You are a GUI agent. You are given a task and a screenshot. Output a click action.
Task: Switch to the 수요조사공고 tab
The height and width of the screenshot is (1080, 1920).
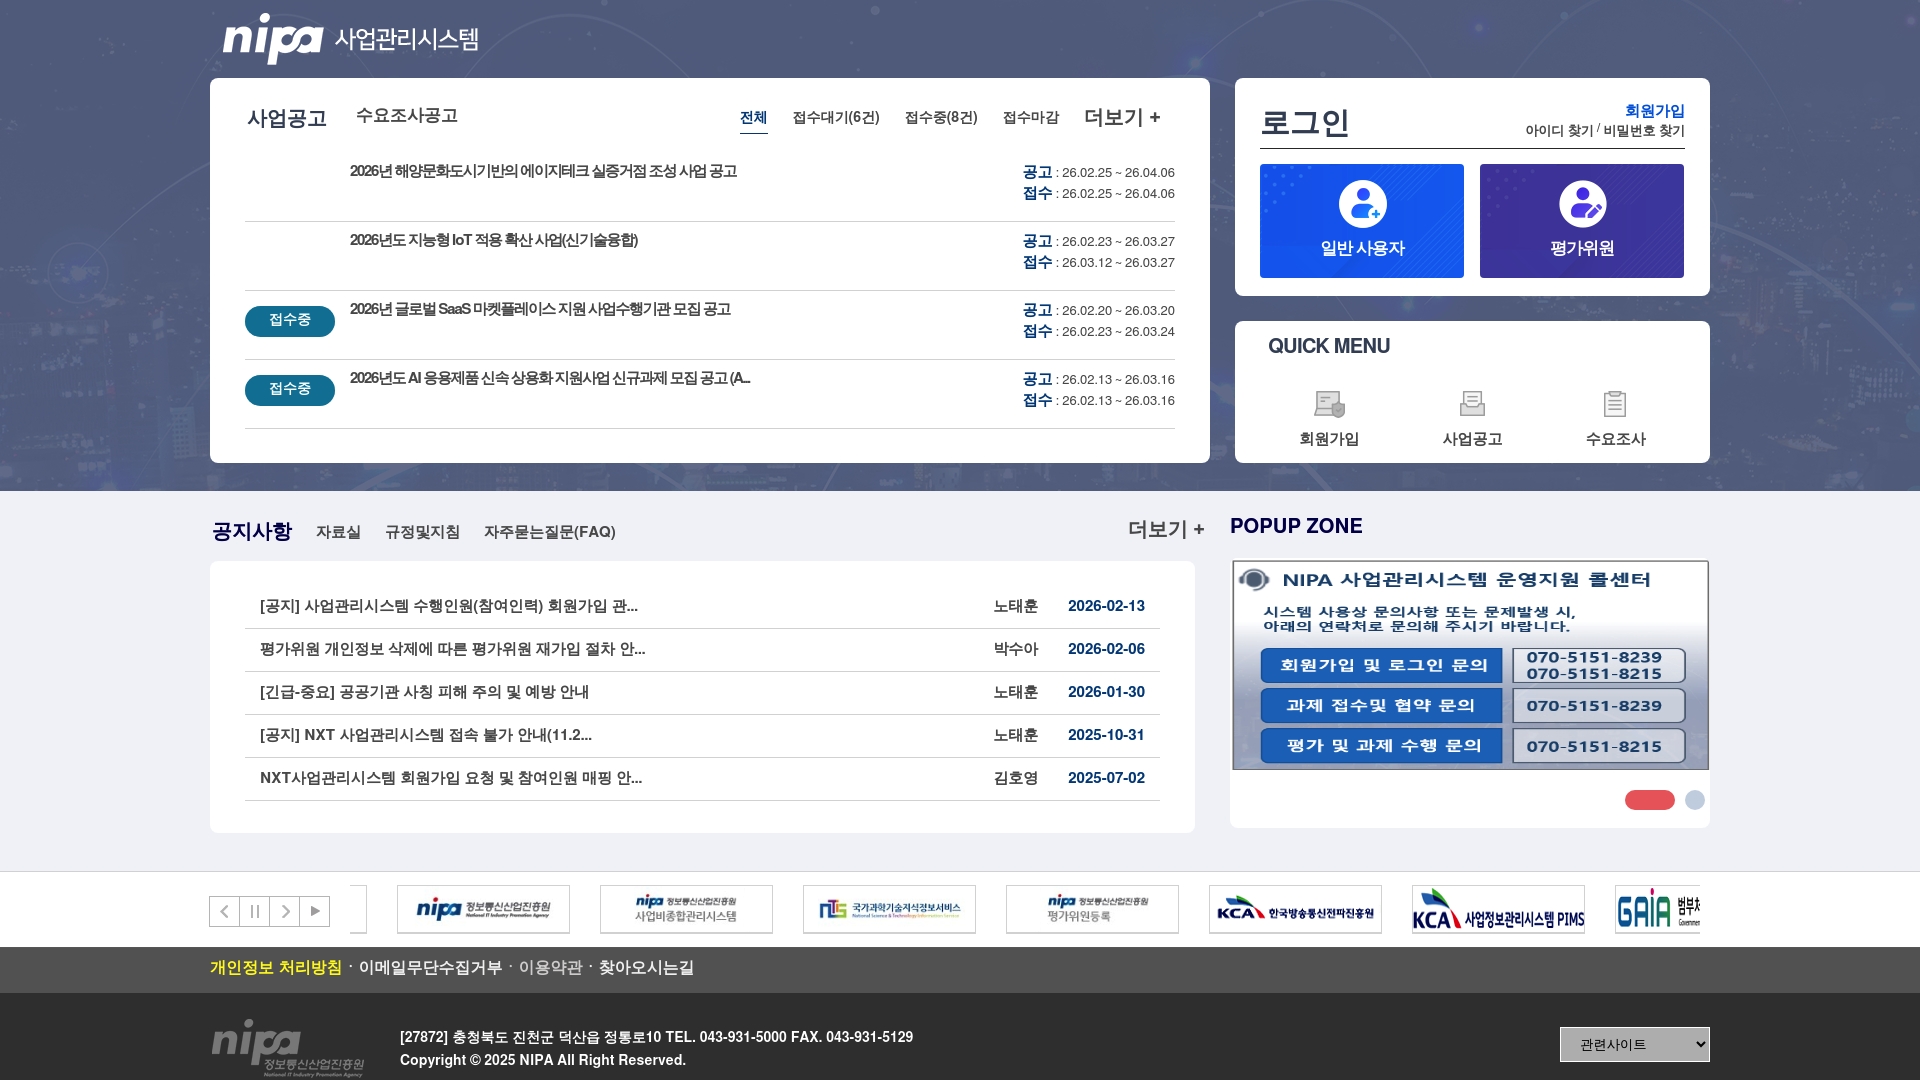(x=406, y=115)
